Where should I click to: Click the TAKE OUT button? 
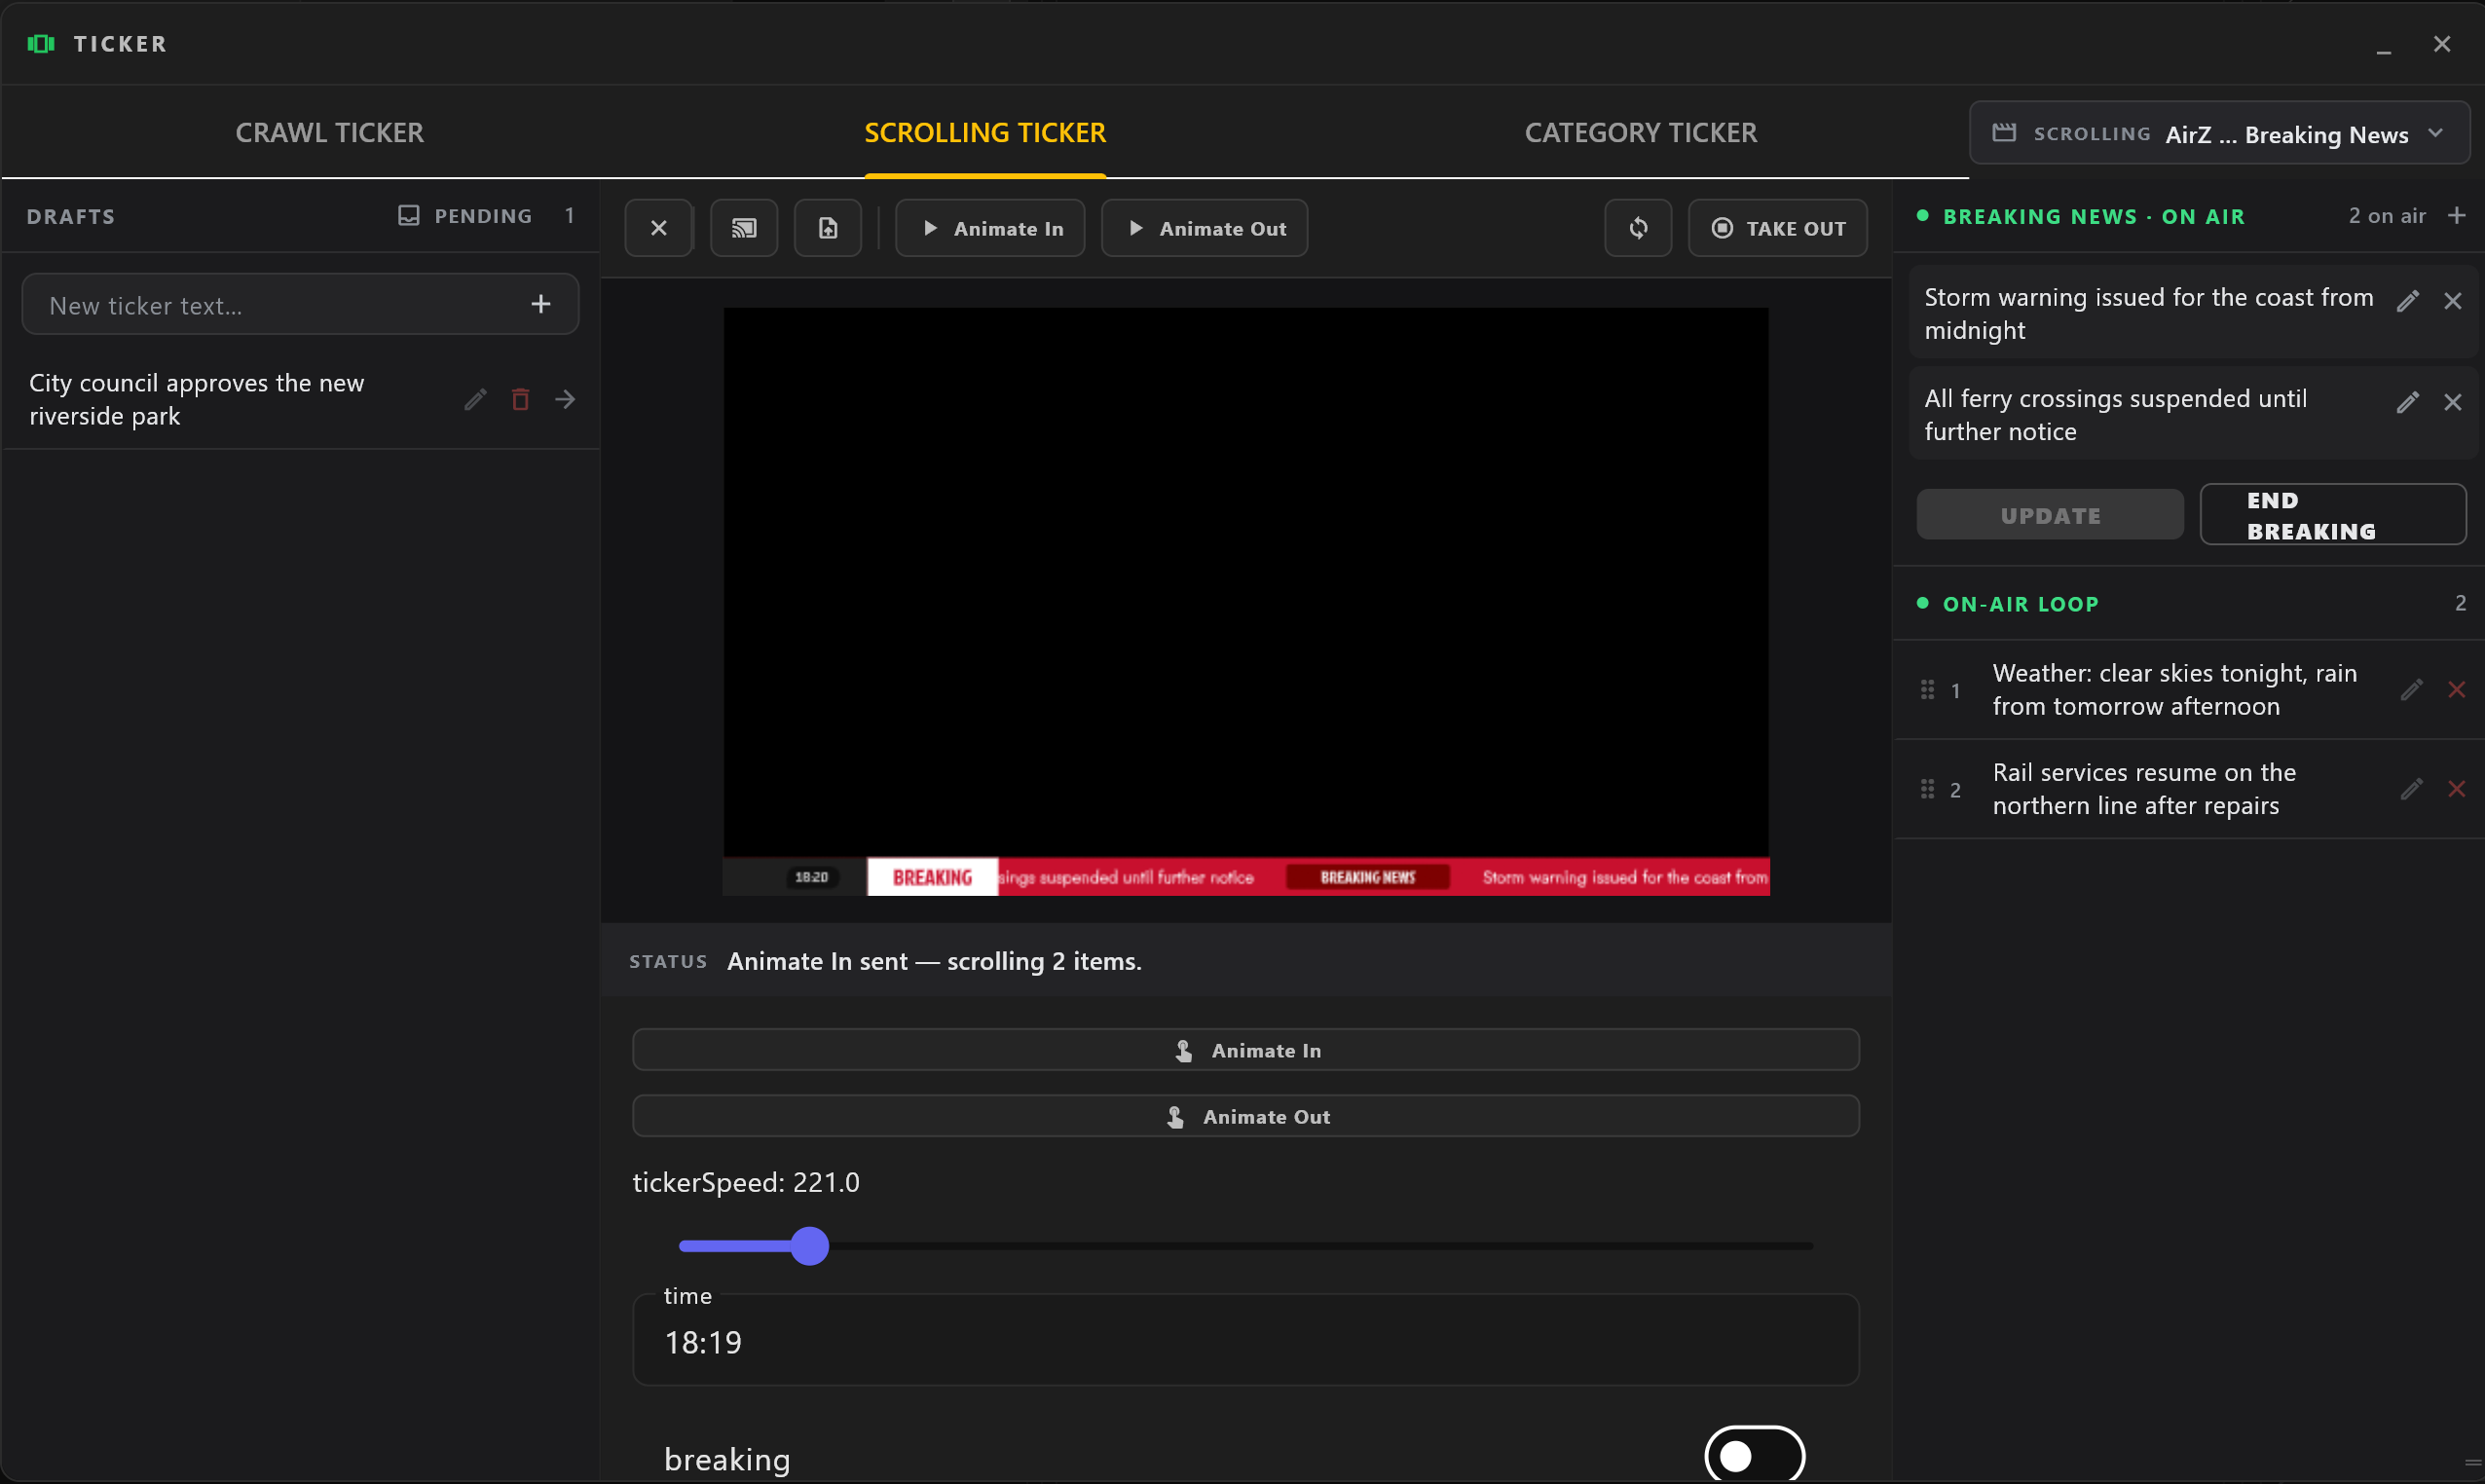coord(1777,228)
